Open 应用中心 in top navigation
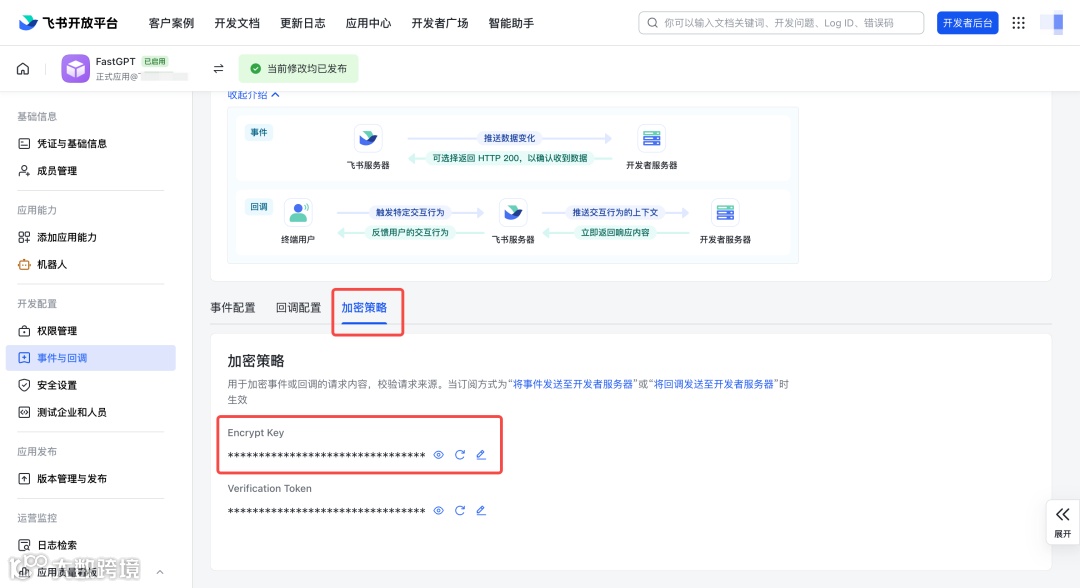 368,23
